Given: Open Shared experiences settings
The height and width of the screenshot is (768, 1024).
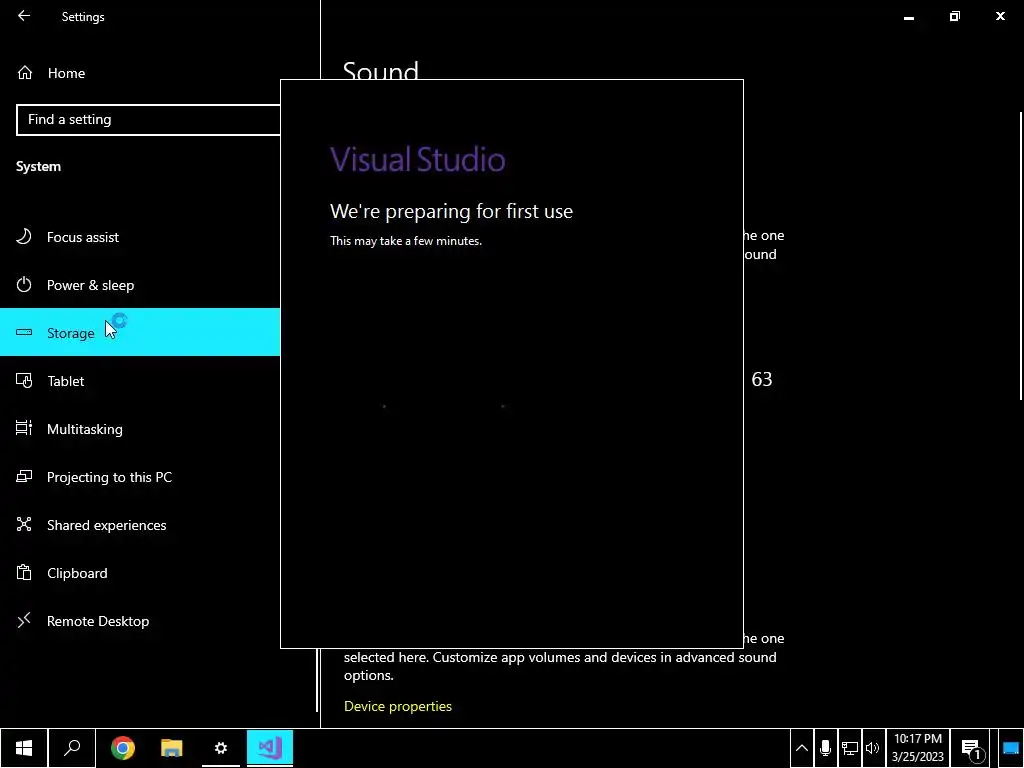Looking at the screenshot, I should [140, 525].
